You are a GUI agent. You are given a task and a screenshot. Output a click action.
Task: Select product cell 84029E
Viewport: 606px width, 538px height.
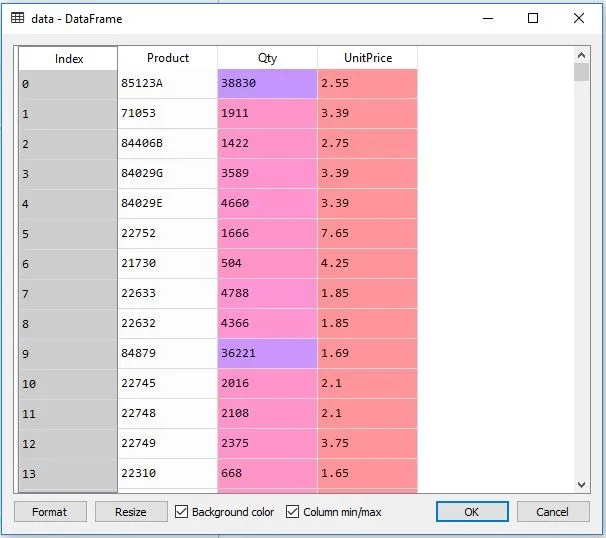pos(168,203)
